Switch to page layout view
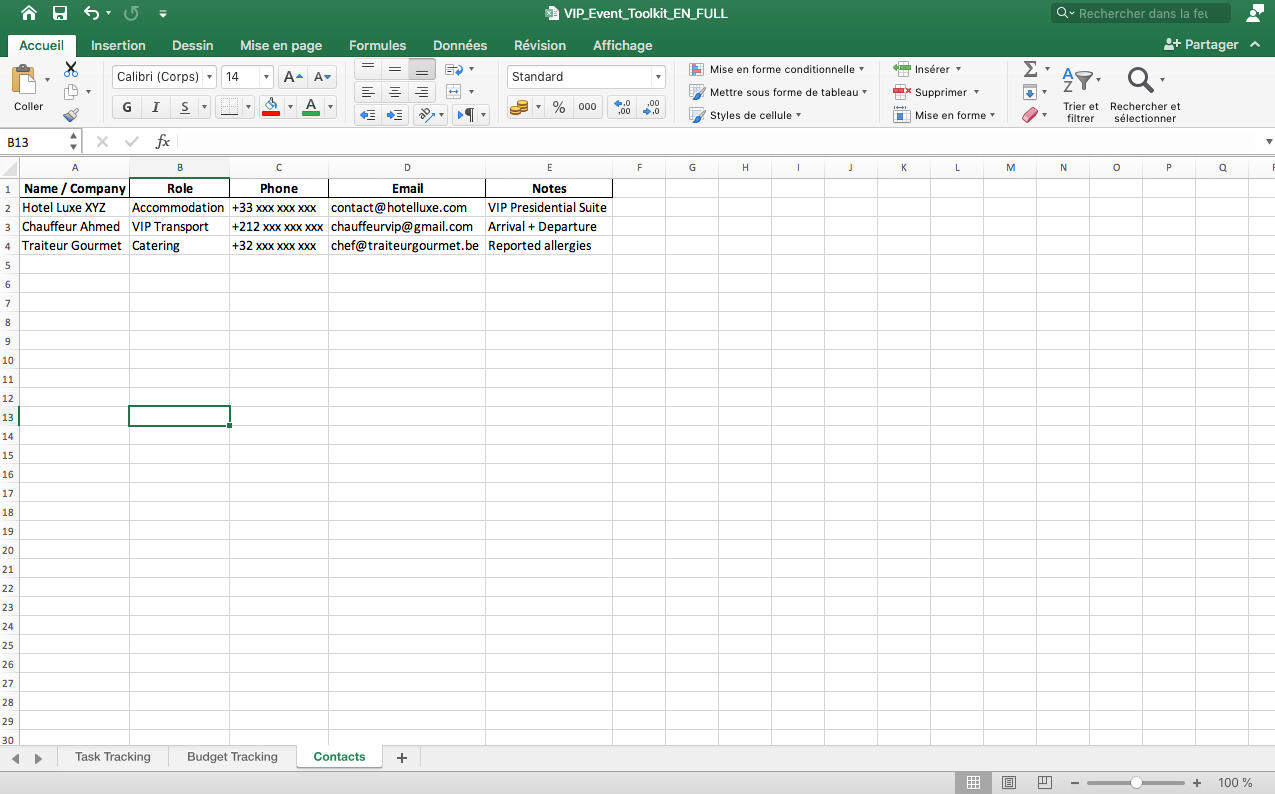 1009,782
